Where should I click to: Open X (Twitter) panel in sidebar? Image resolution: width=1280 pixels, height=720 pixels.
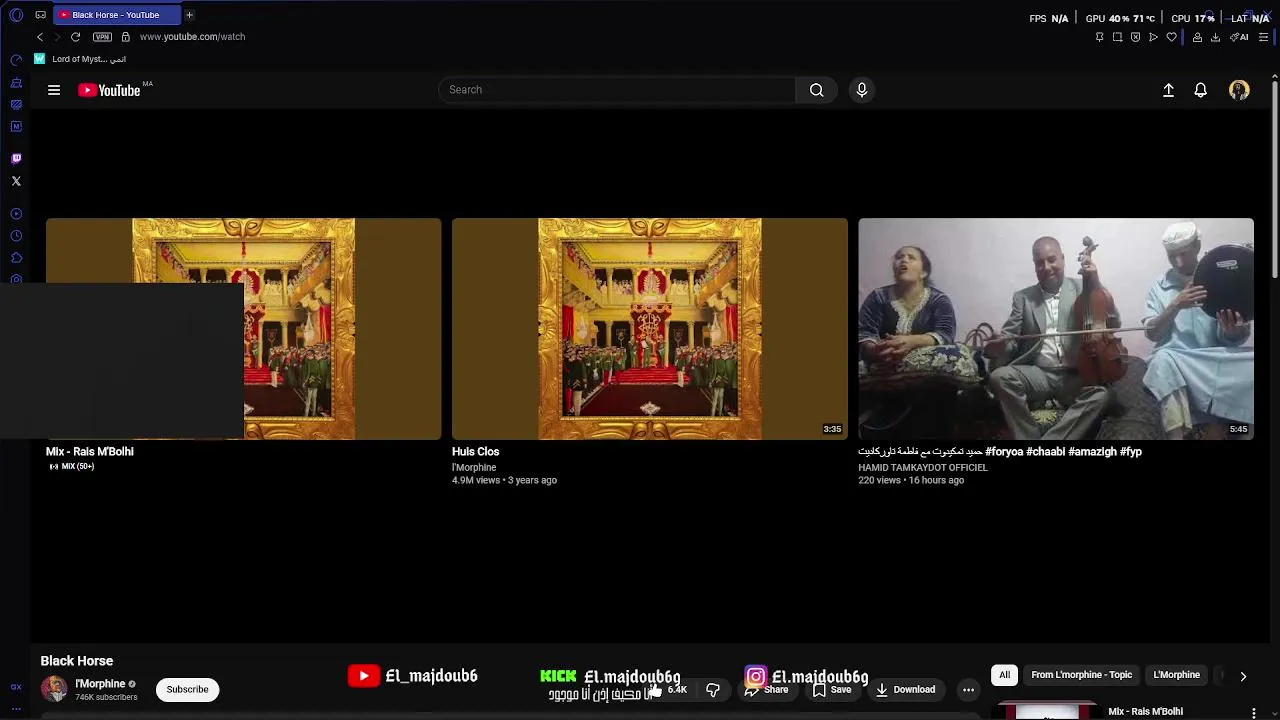point(16,181)
